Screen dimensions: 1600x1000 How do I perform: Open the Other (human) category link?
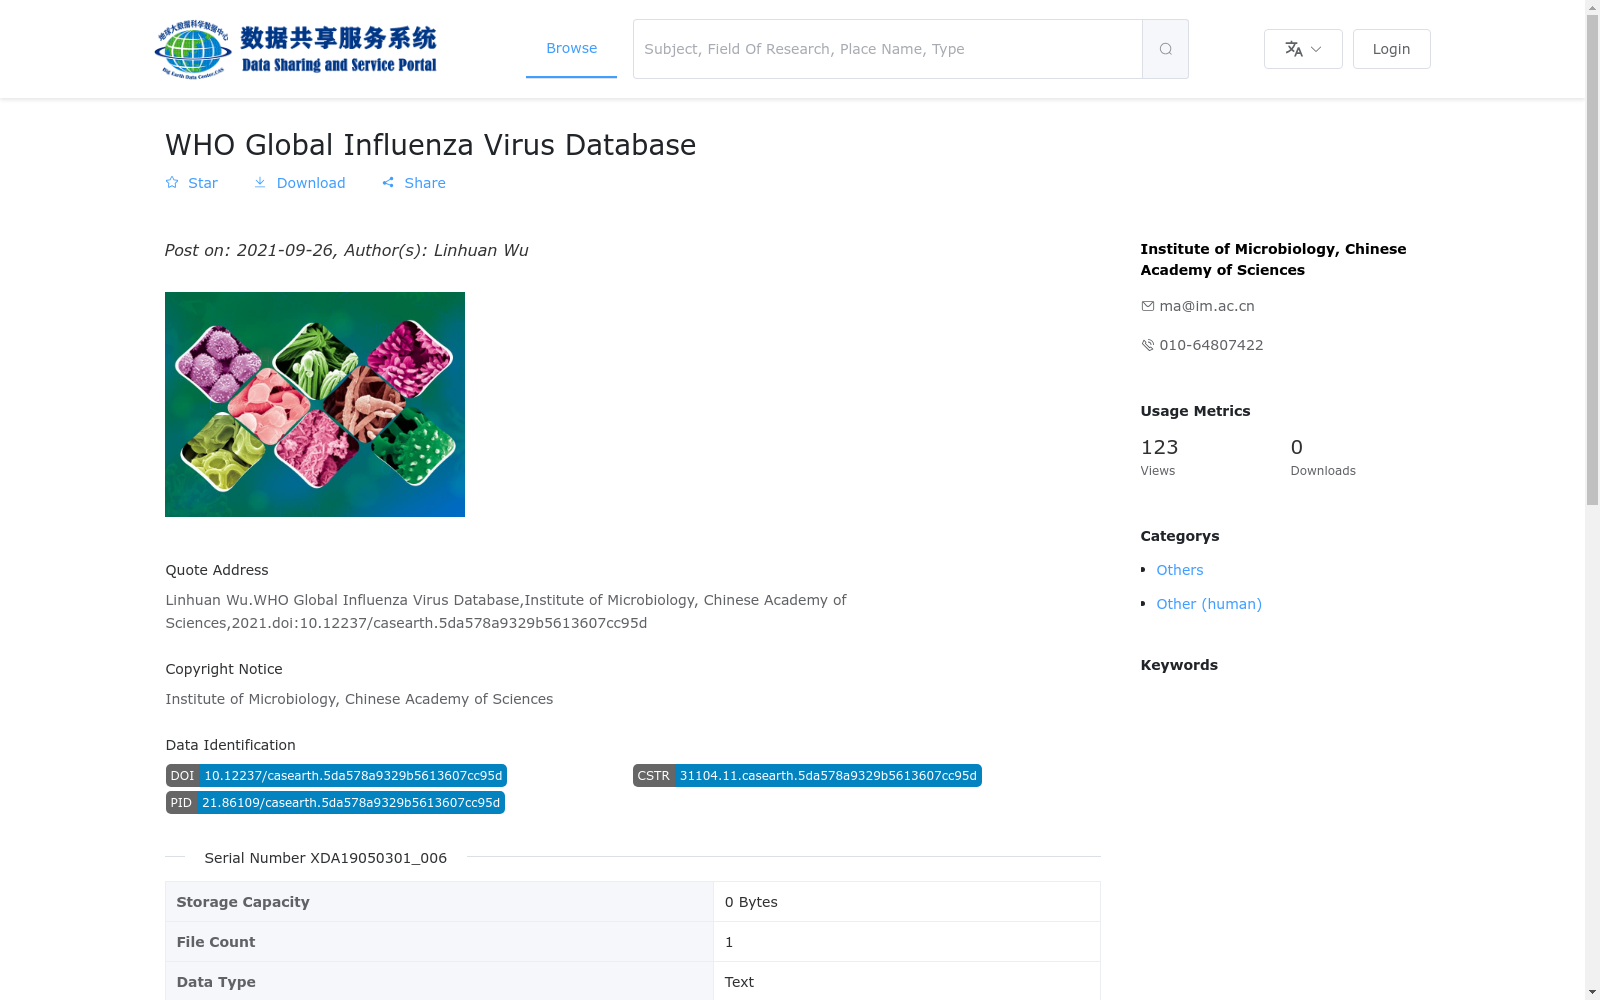tap(1209, 604)
